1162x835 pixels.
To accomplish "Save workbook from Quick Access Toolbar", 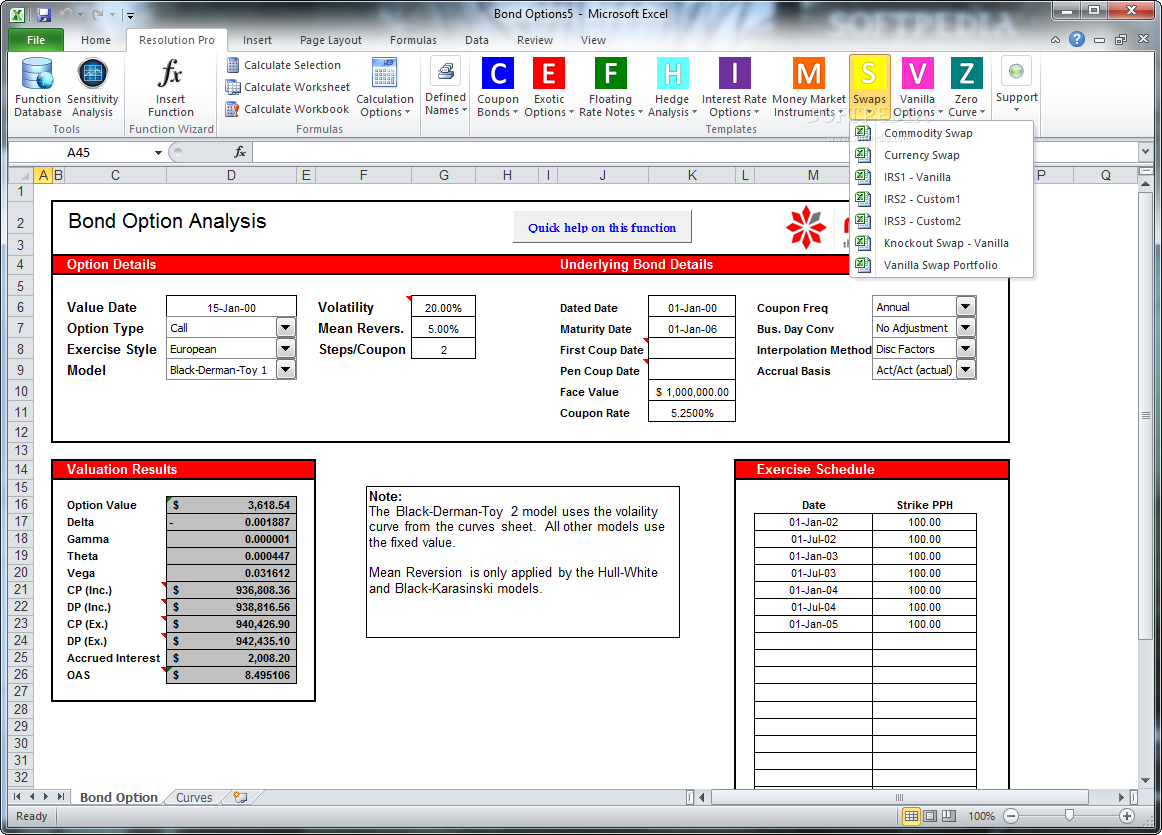I will pyautogui.click(x=43, y=14).
